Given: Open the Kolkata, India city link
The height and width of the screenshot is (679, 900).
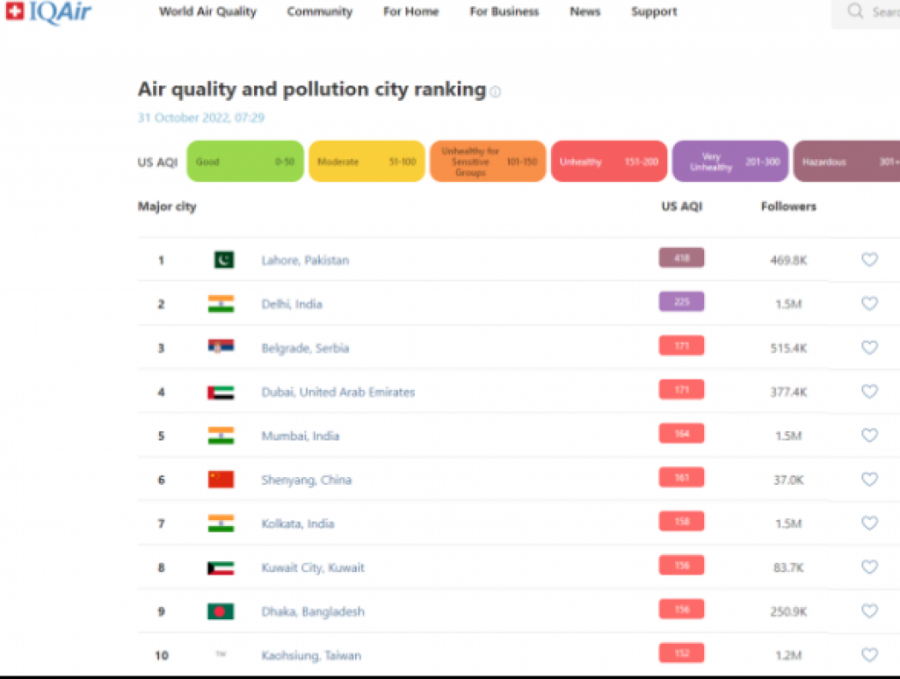Looking at the screenshot, I should tap(298, 524).
